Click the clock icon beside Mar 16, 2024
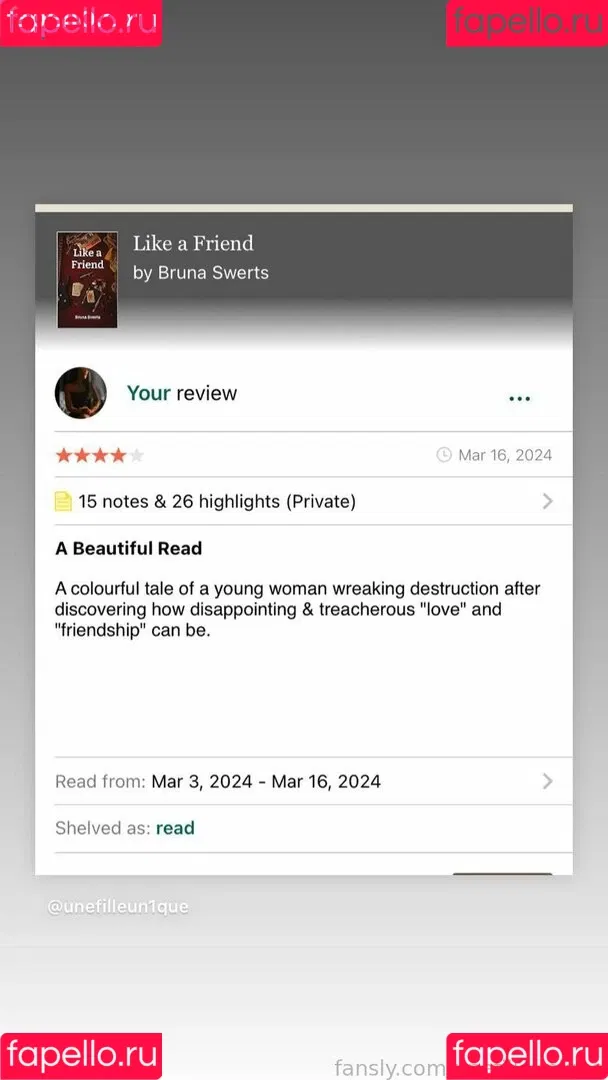 click(444, 455)
